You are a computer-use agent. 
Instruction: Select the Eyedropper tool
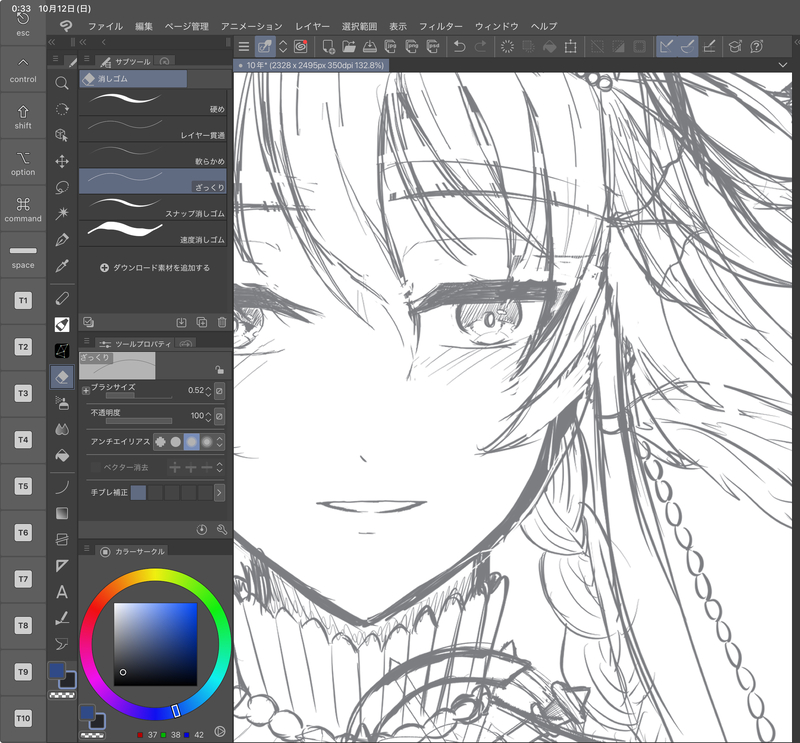coord(62,265)
